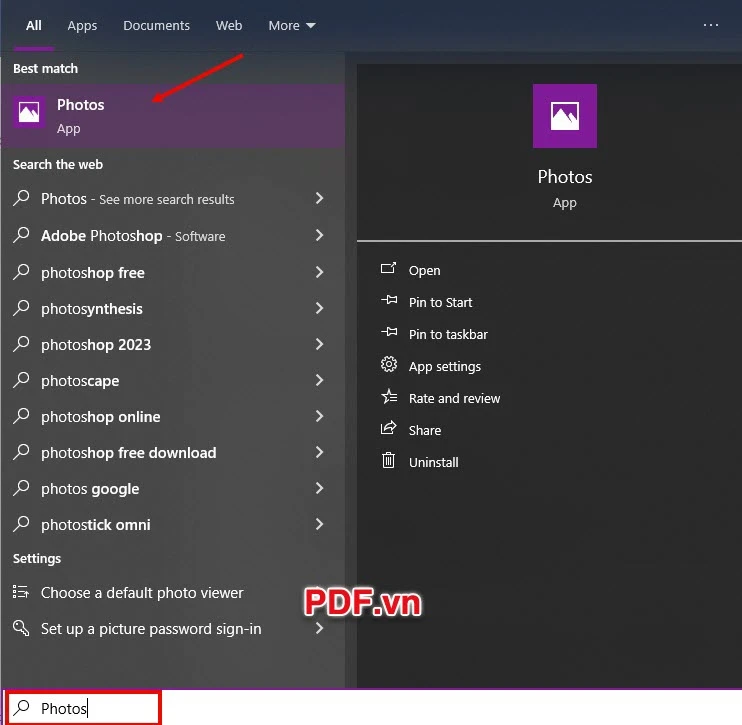The width and height of the screenshot is (742, 725).
Task: Switch to the Documents tab
Action: (x=156, y=26)
